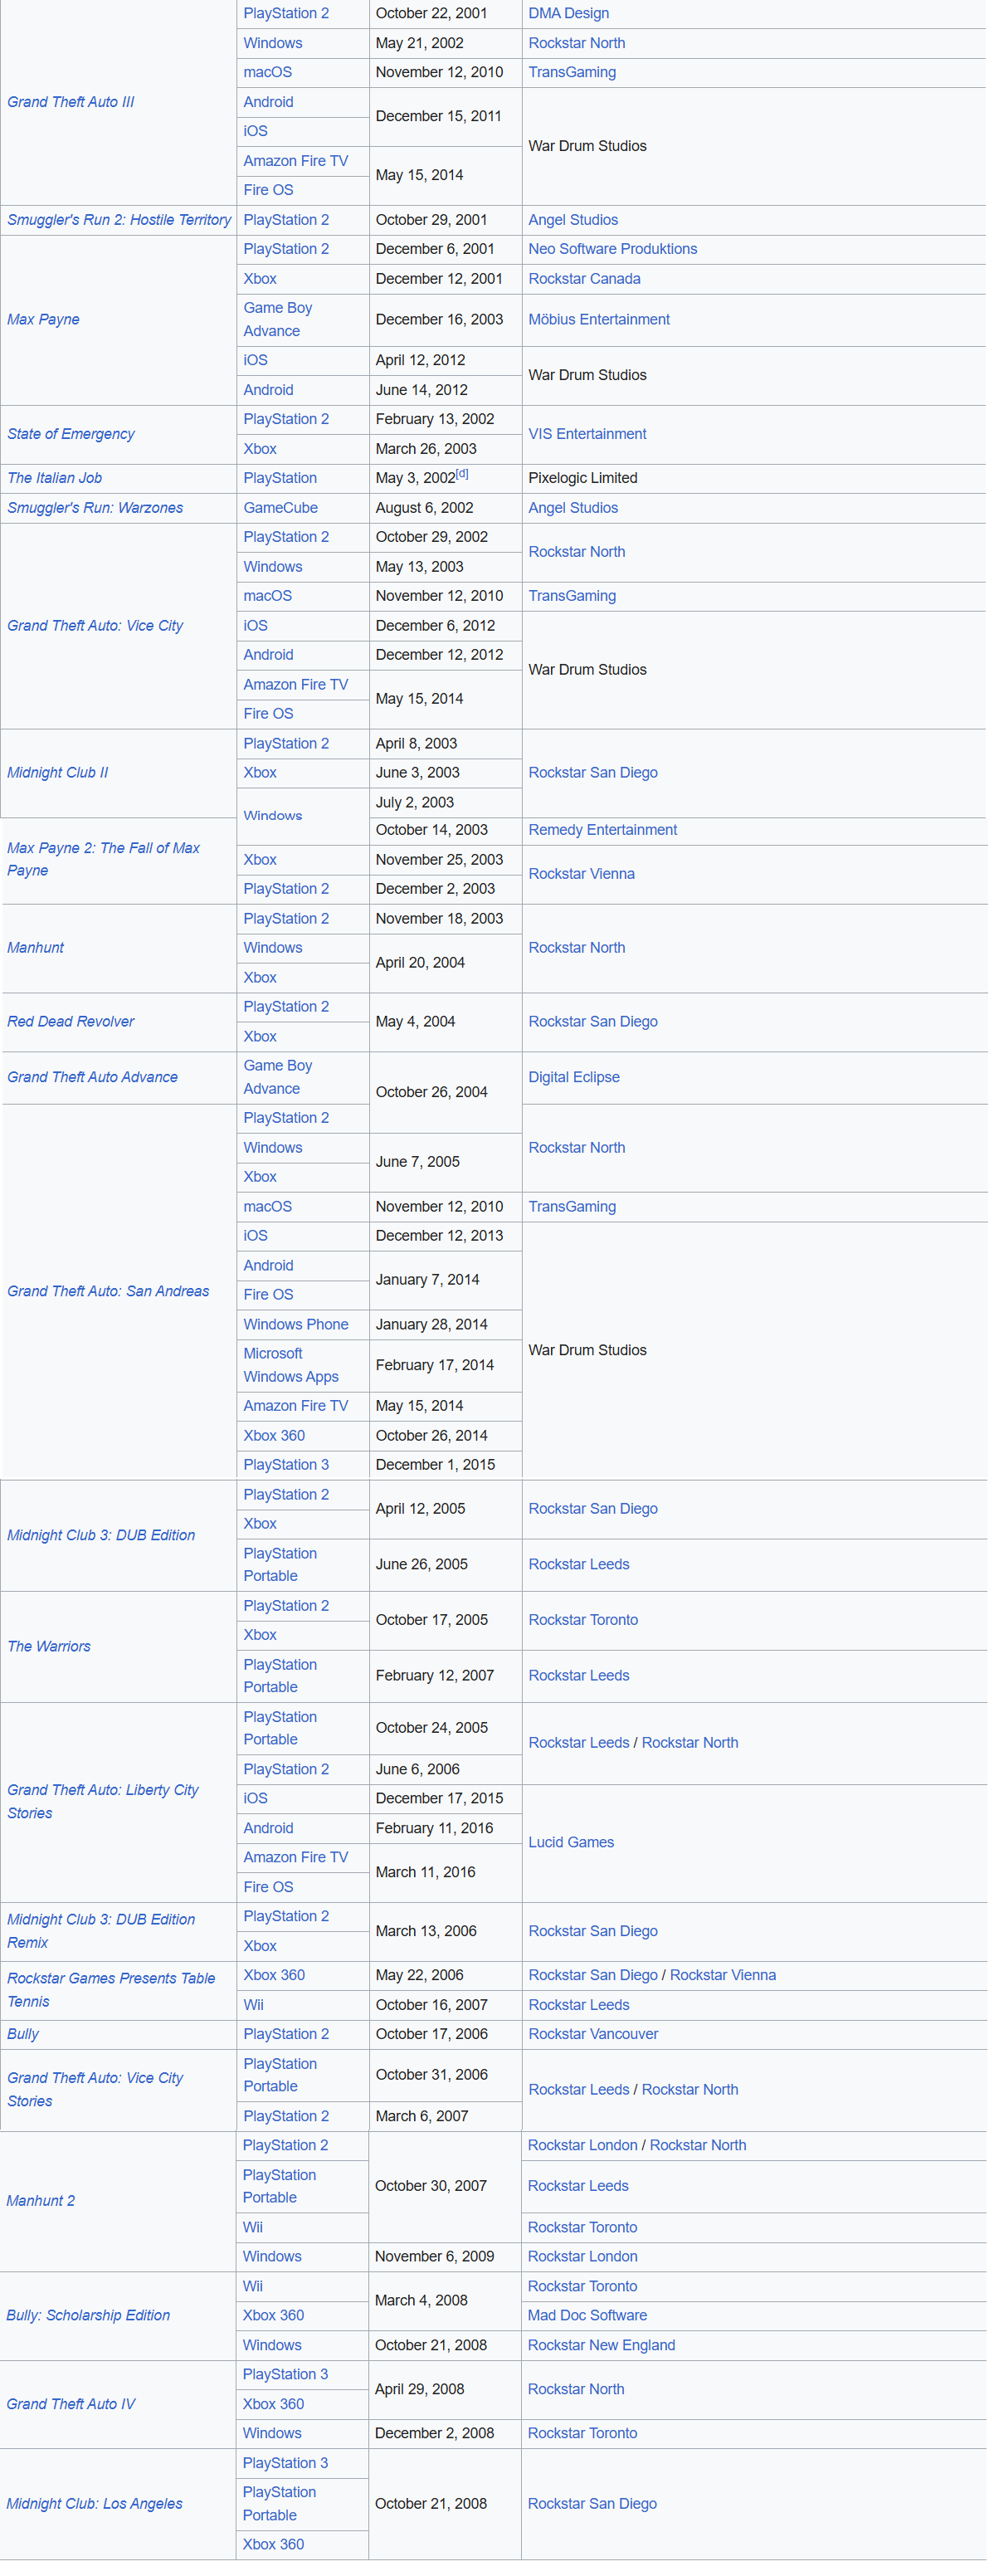
Task: Open the Rockstar Vancouver link
Action: point(593,2034)
